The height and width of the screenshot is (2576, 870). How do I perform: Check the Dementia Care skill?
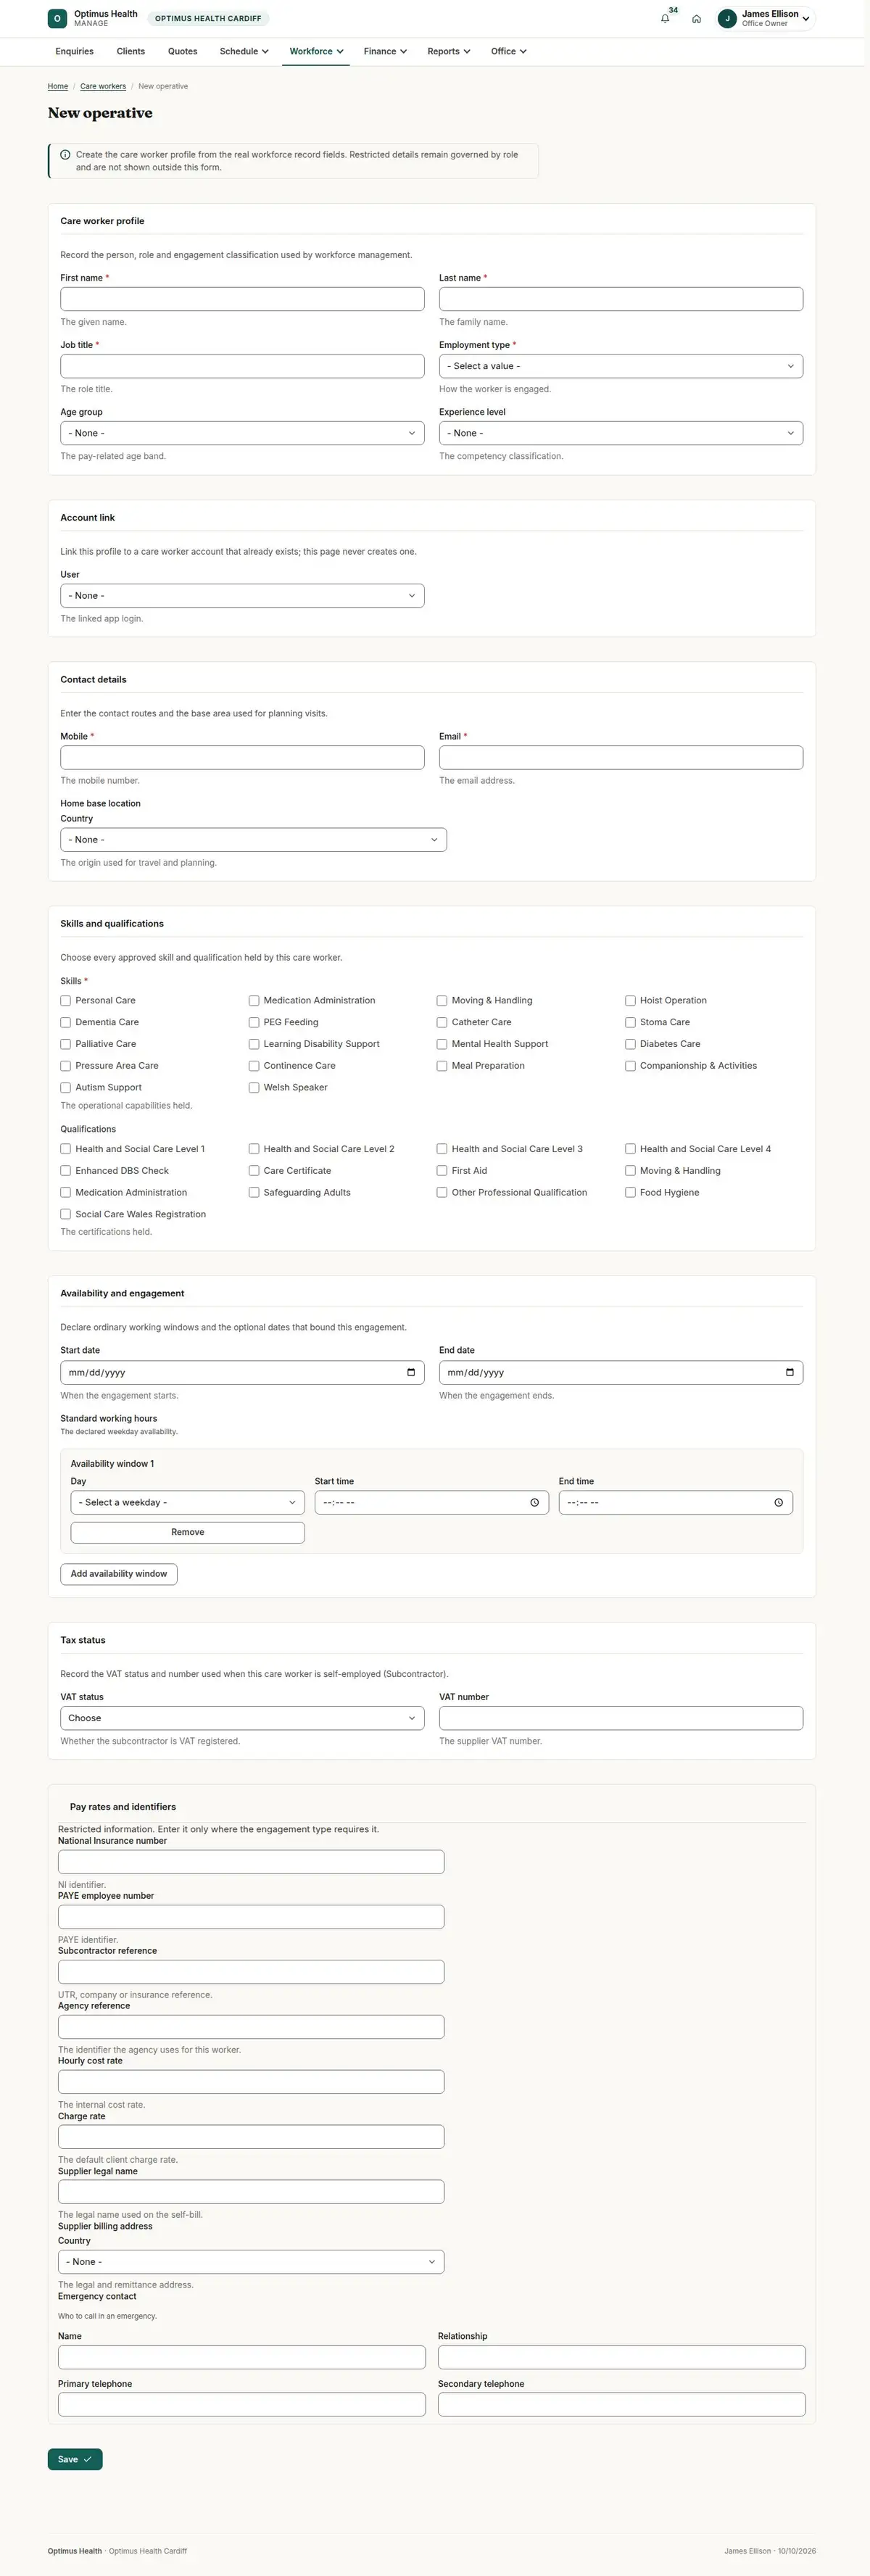pyautogui.click(x=66, y=1022)
